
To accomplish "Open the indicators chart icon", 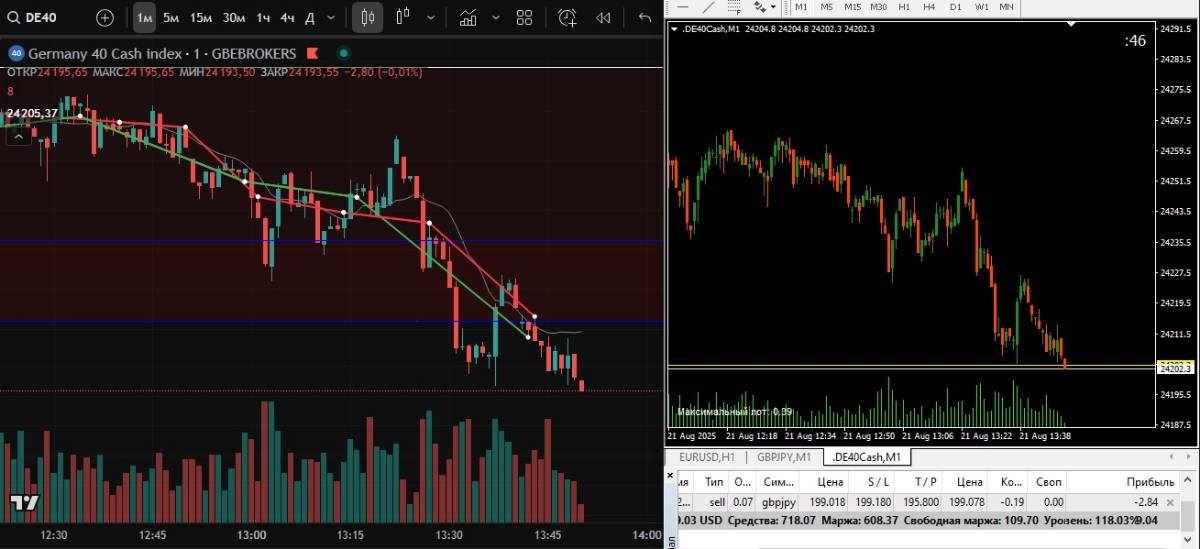I will tap(468, 17).
